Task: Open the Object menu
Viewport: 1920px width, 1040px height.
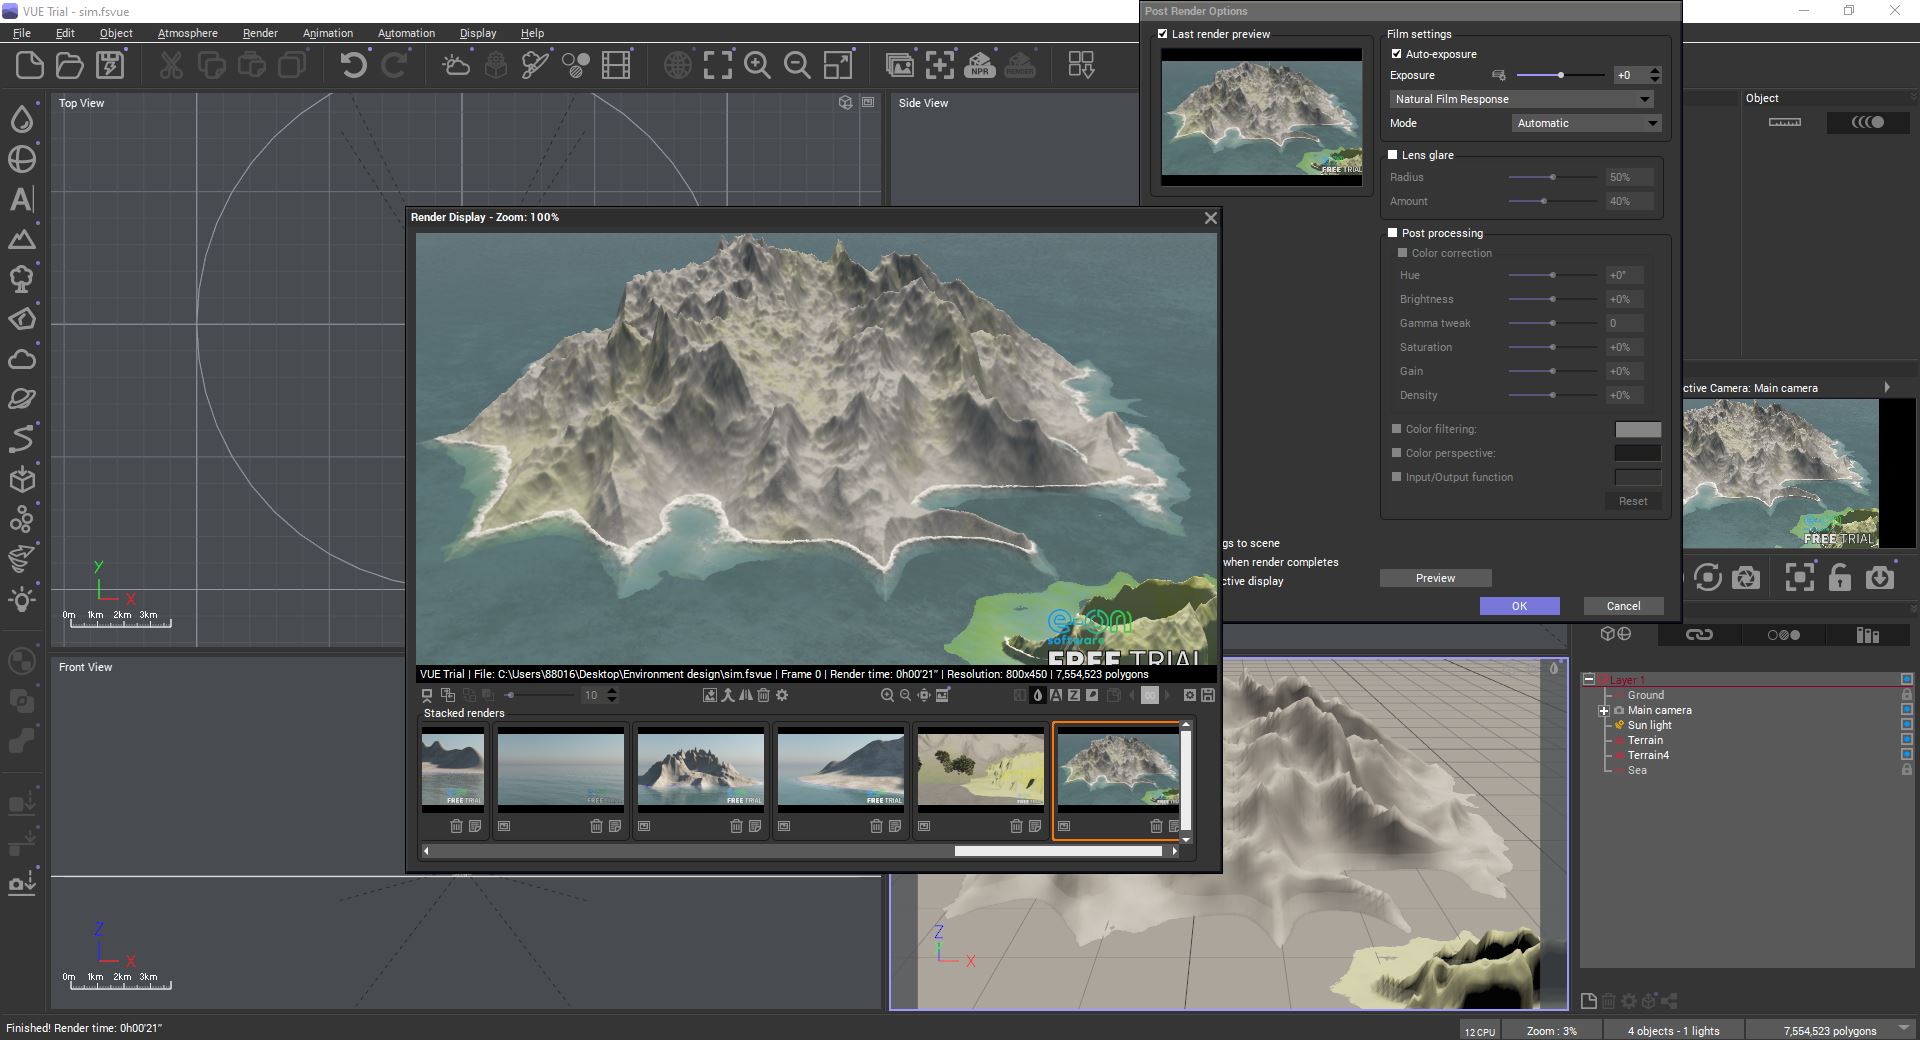Action: 116,33
